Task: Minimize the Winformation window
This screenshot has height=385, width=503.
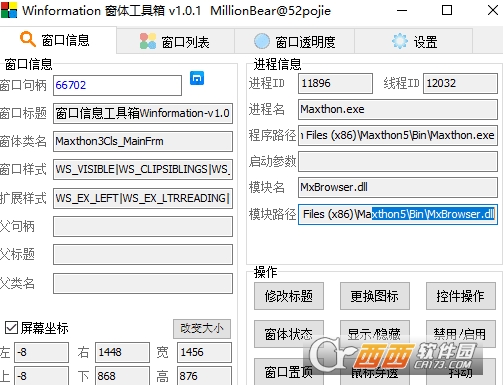Action: point(402,10)
